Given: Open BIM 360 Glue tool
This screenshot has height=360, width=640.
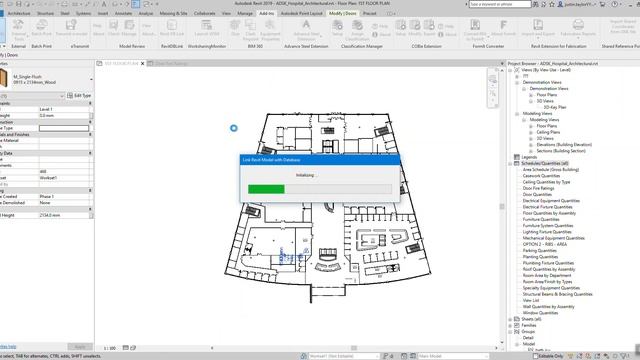Looking at the screenshot, I should 235,28.
